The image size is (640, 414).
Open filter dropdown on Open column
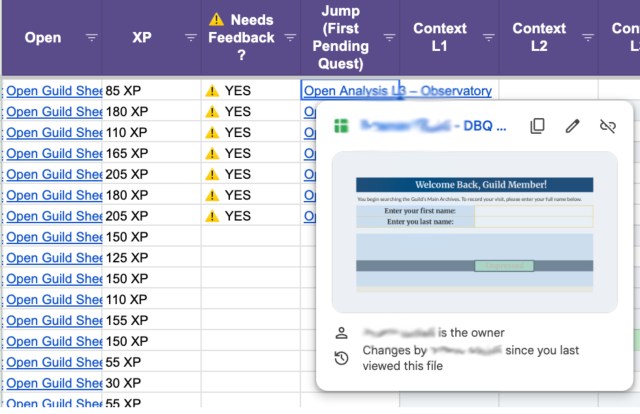click(x=92, y=38)
